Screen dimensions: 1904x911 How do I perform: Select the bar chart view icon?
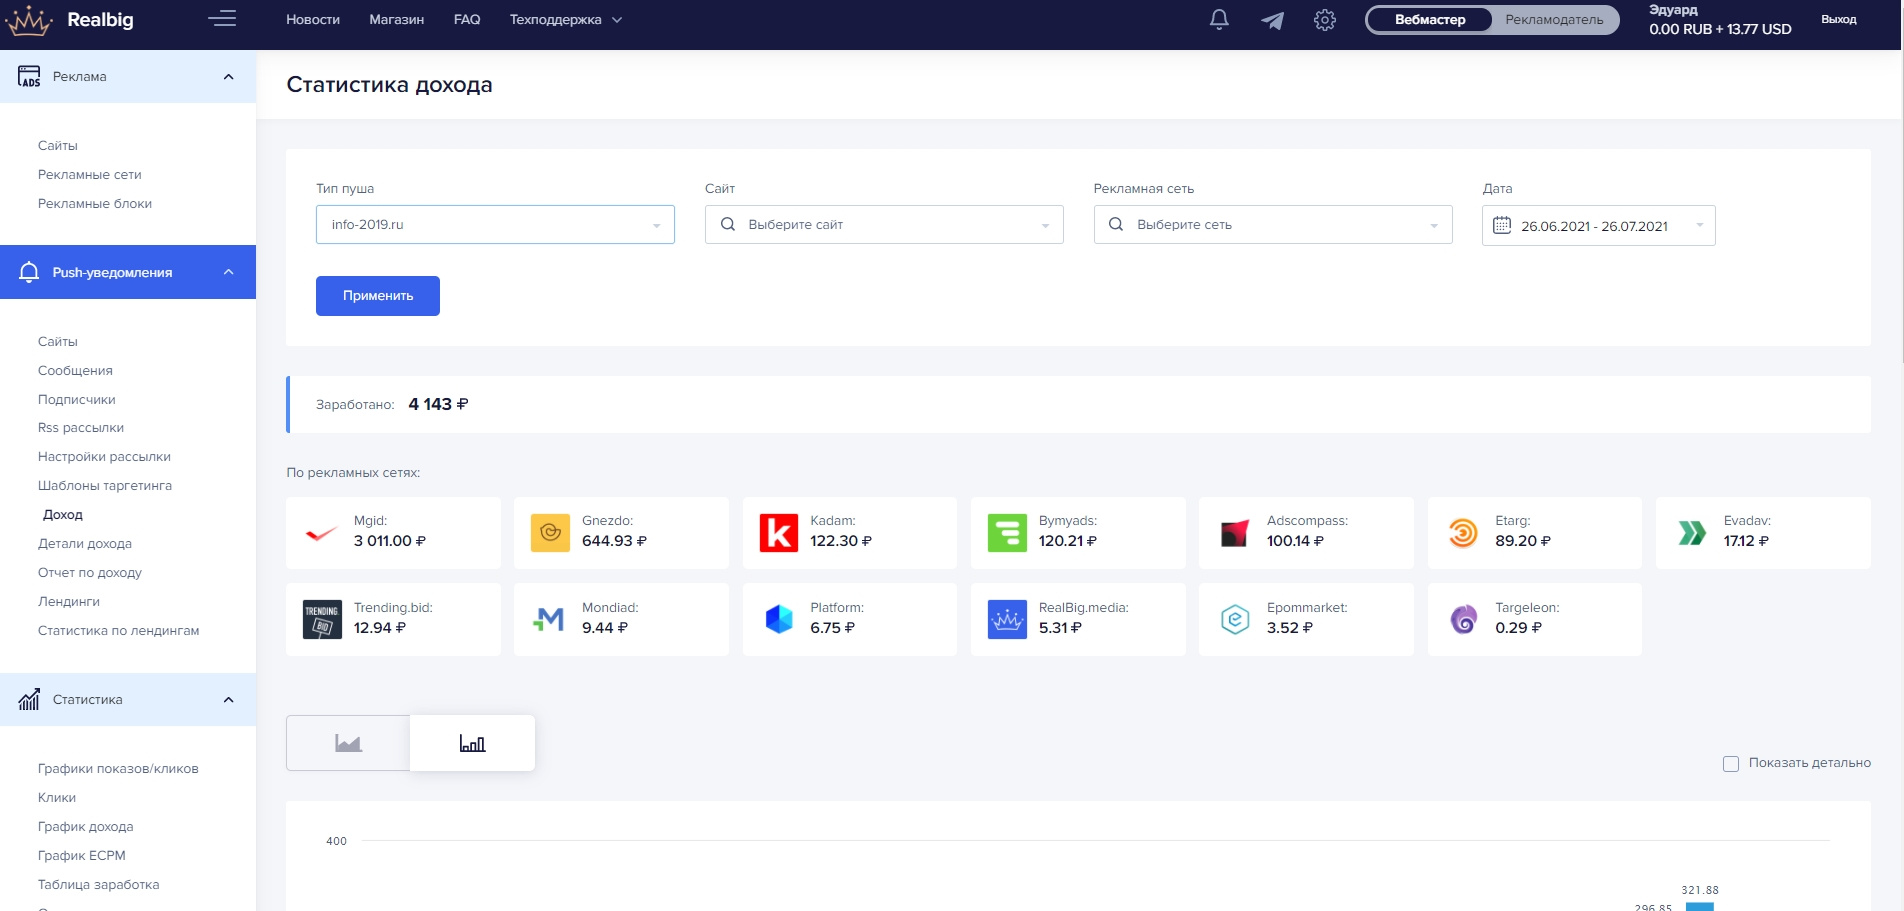tap(472, 743)
